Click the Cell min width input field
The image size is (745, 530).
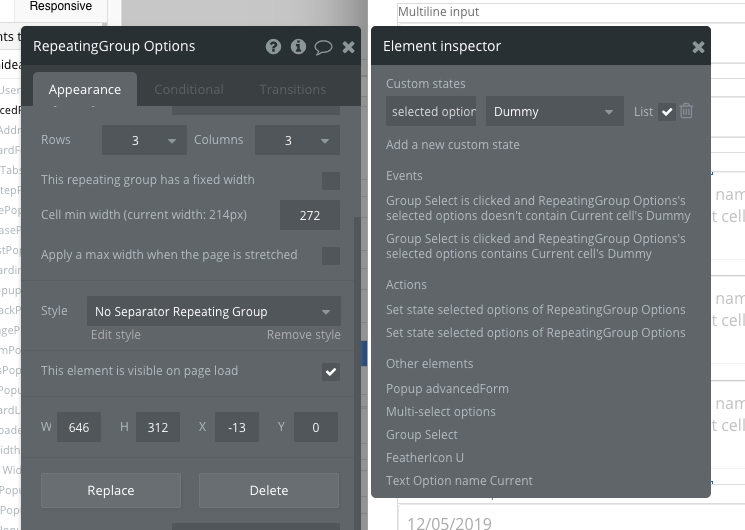click(x=310, y=215)
